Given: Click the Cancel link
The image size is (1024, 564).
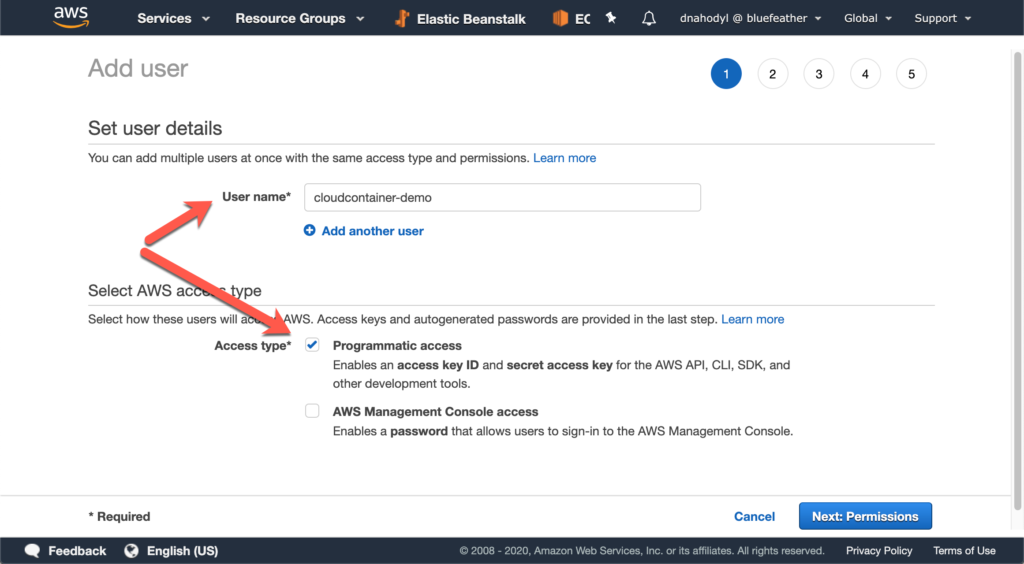Looking at the screenshot, I should pos(754,516).
